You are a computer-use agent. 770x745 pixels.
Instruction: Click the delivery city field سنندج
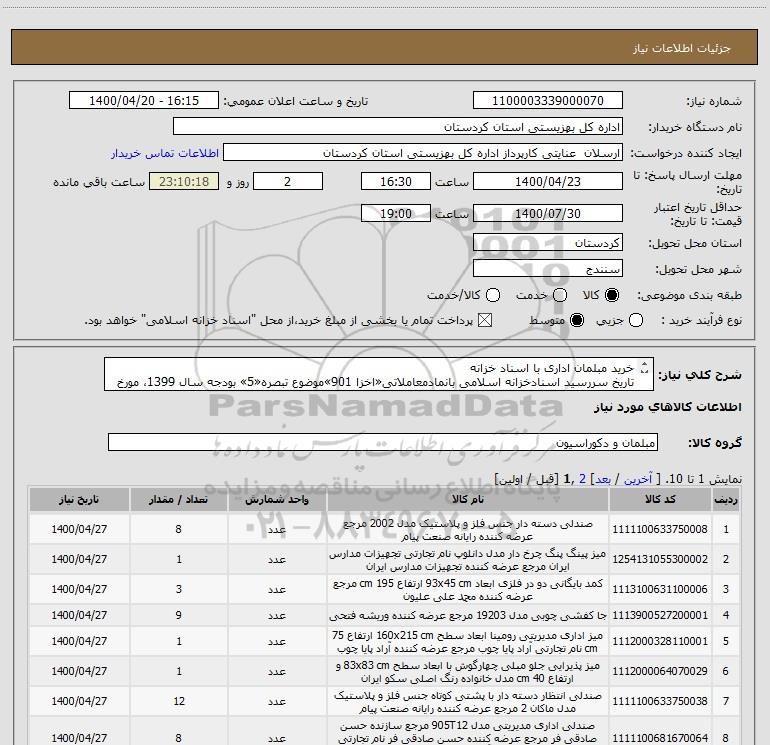[548, 268]
